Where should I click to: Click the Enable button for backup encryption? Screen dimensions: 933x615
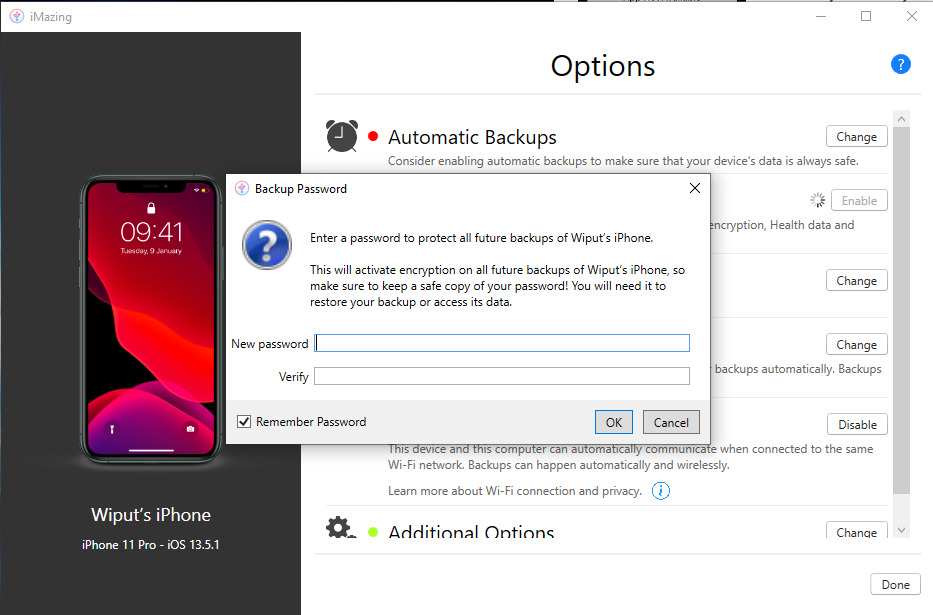(x=859, y=200)
